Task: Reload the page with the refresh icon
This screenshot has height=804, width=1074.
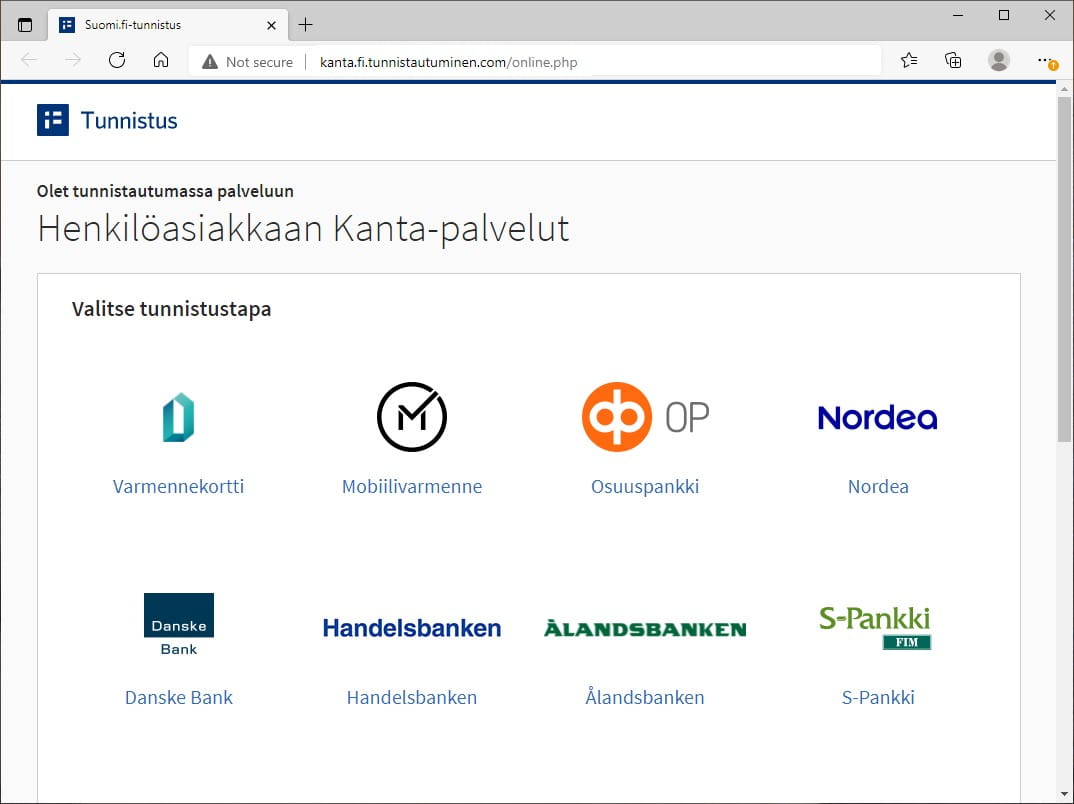Action: coord(117,60)
